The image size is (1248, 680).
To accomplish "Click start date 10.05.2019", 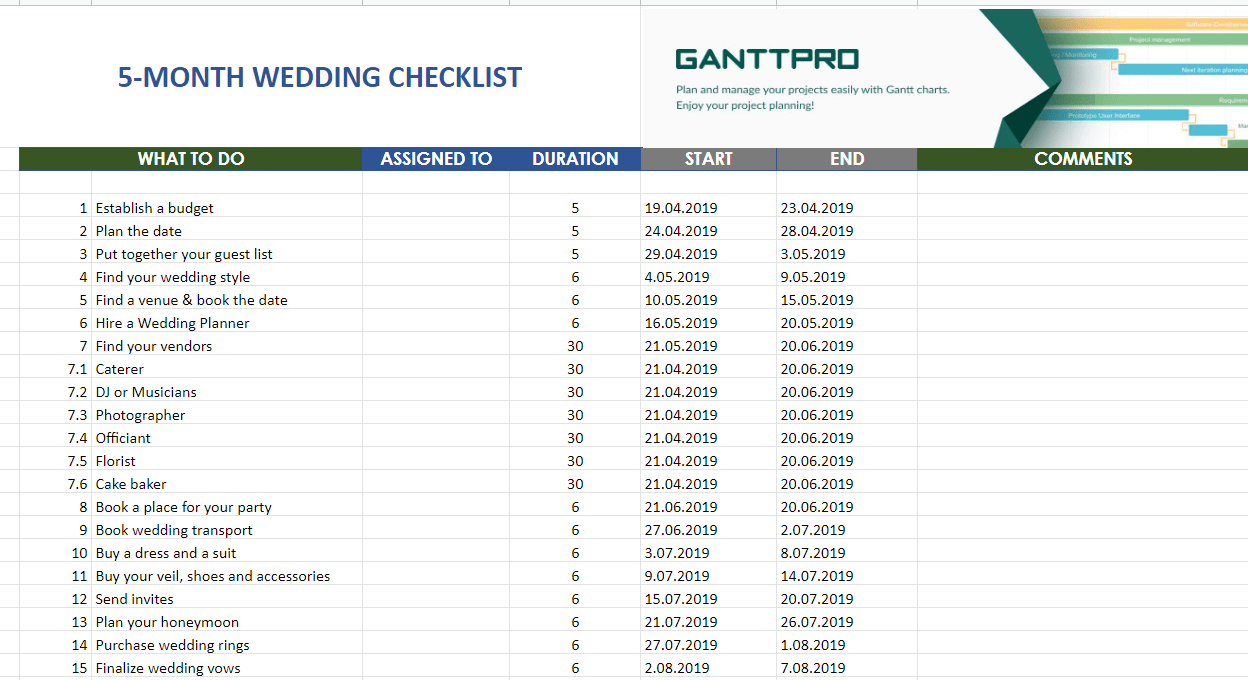I will pos(709,300).
